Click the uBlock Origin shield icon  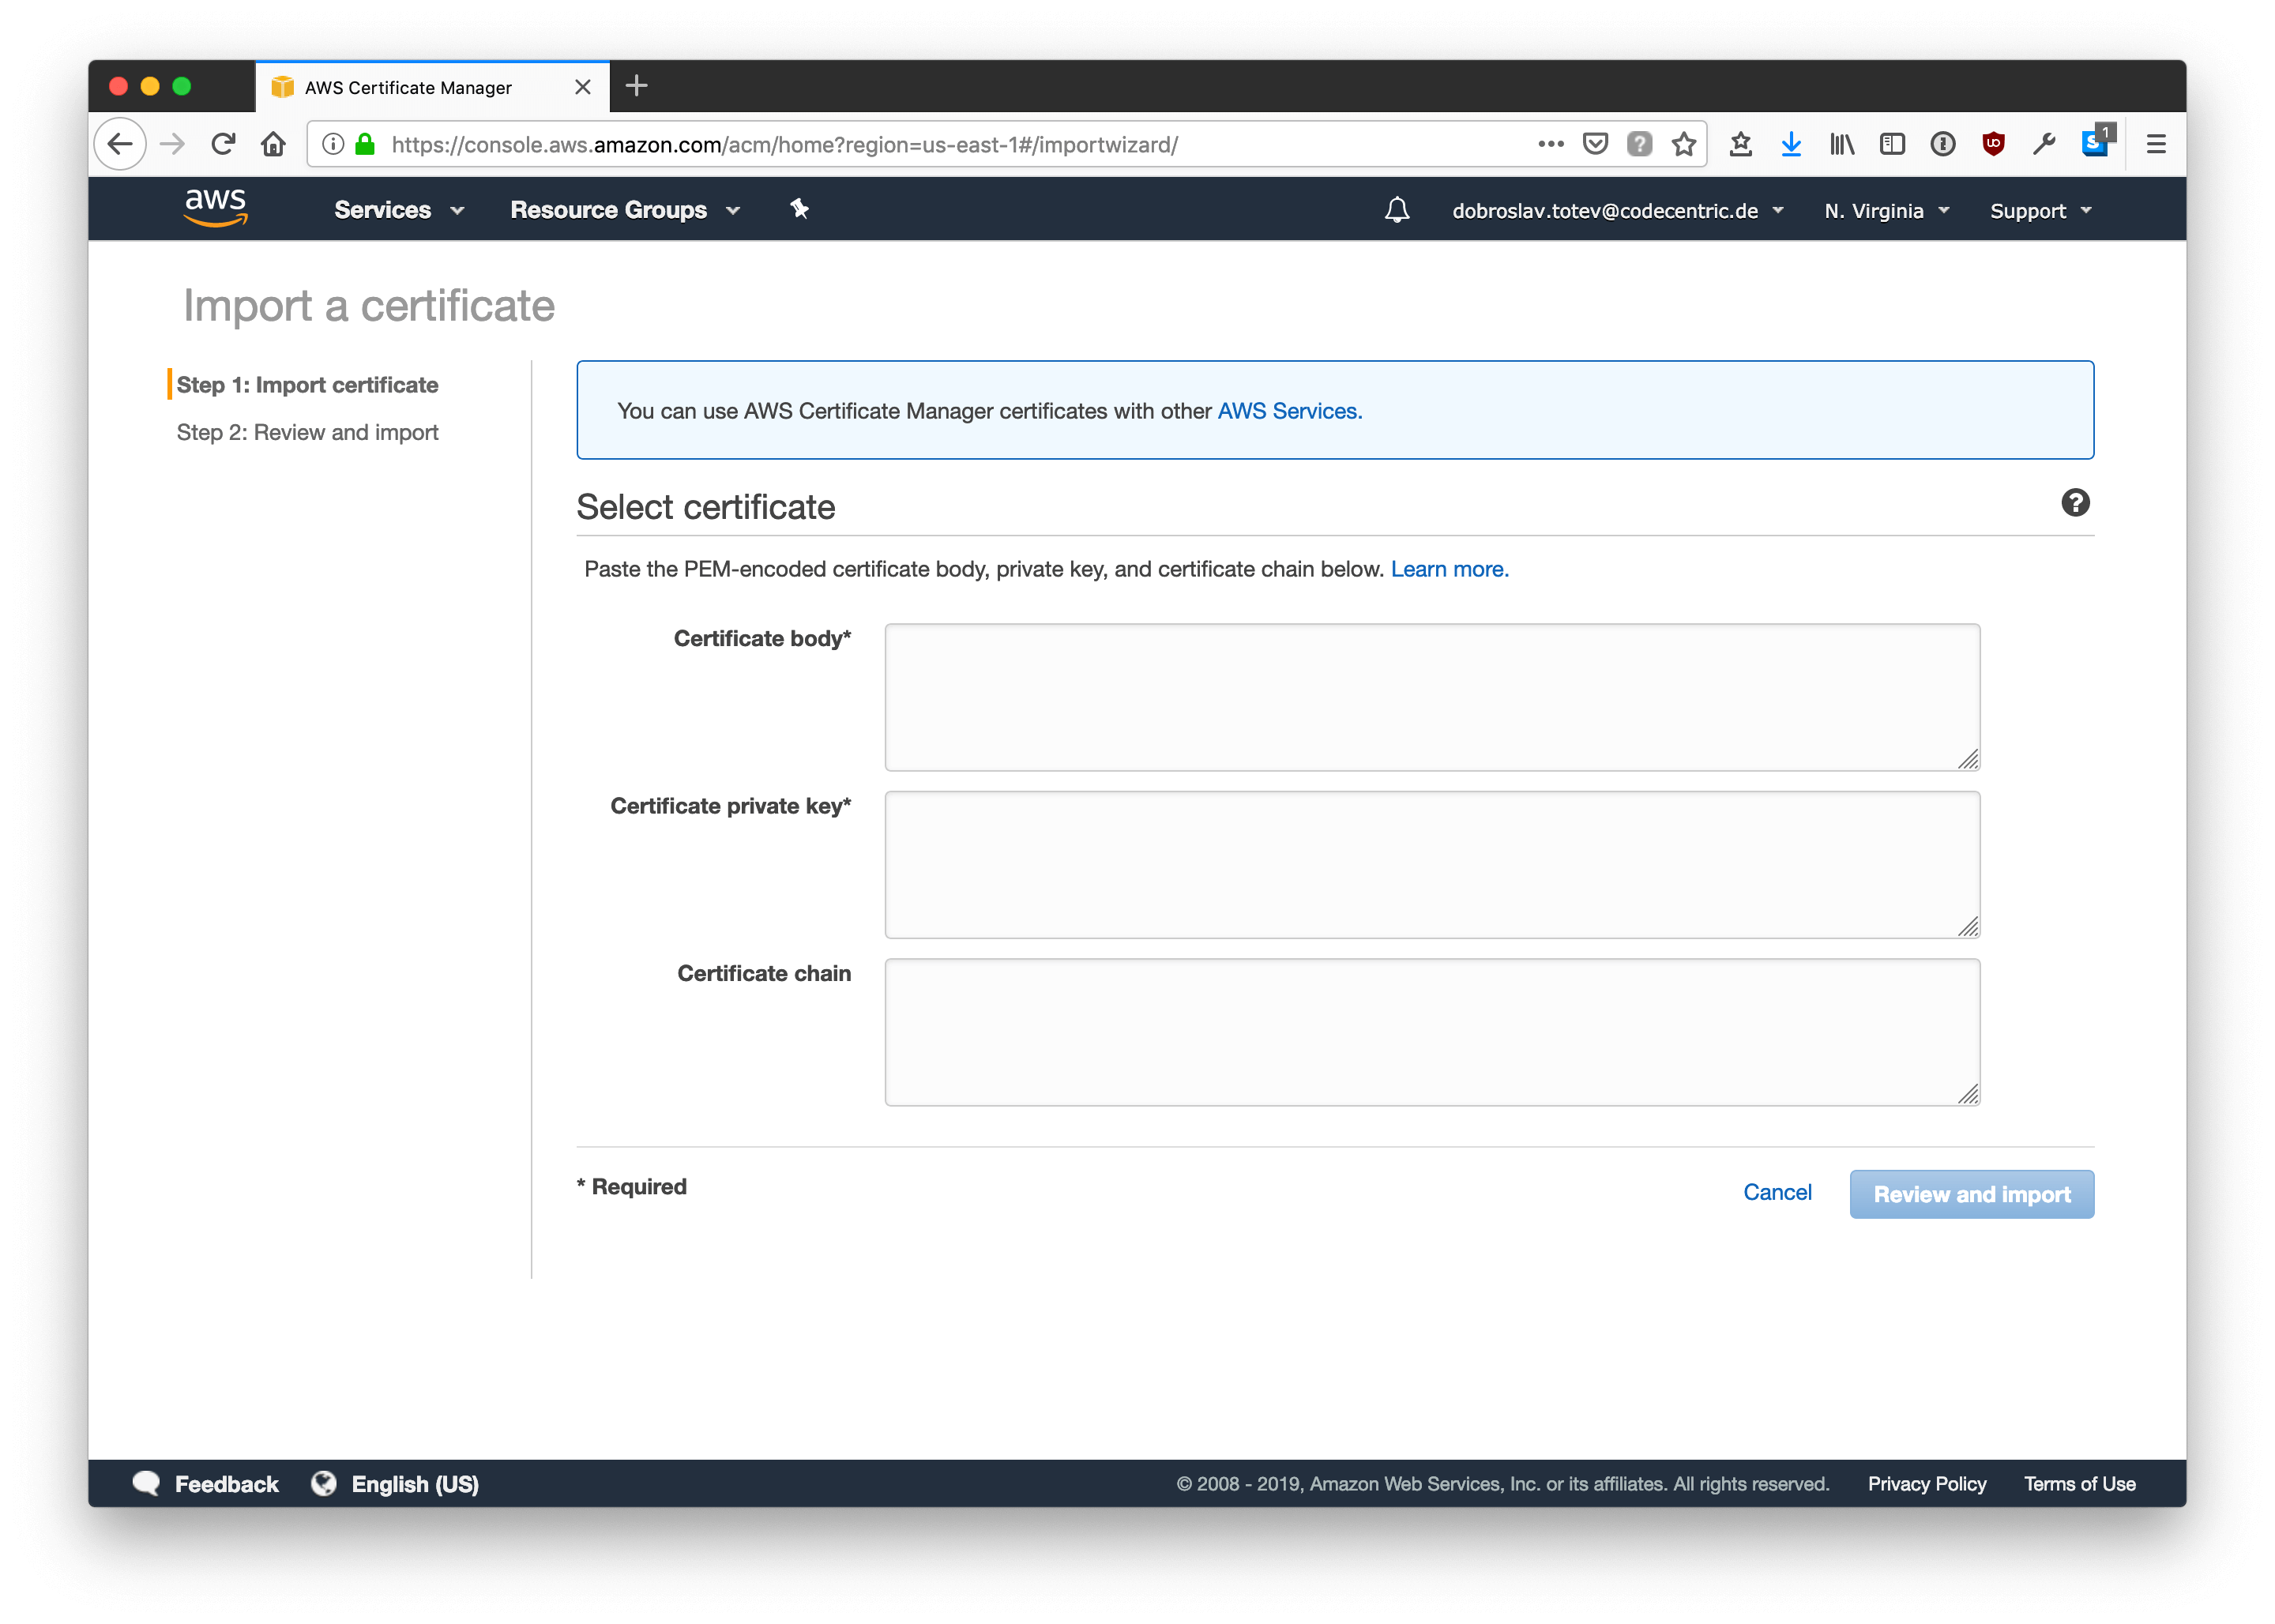coord(1993,145)
